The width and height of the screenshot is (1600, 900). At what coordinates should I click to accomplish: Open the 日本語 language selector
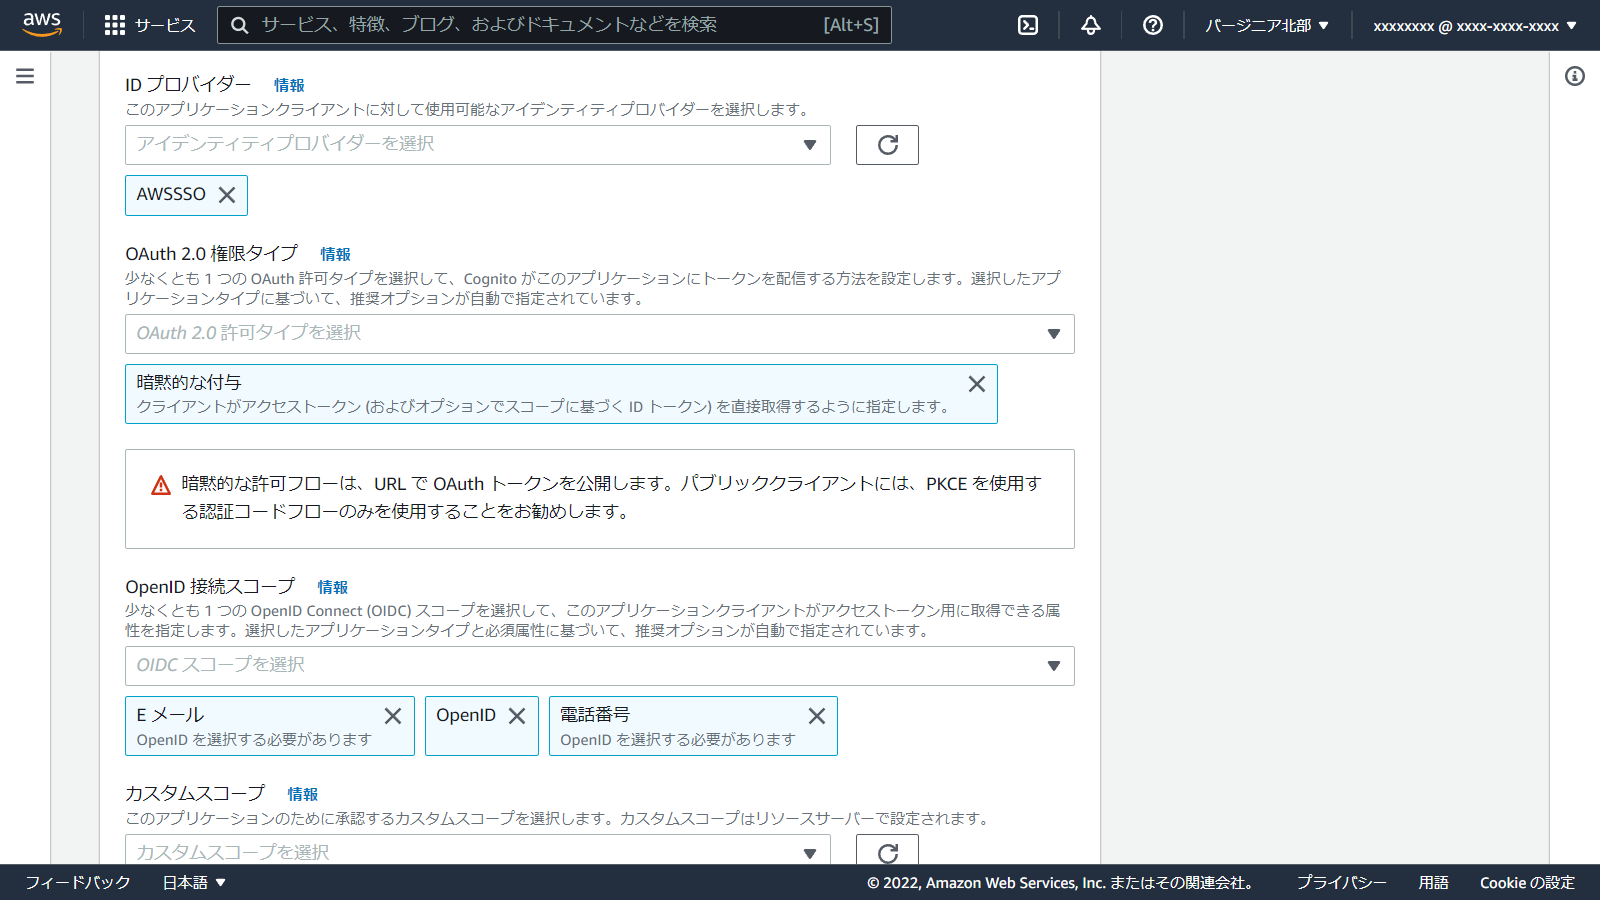193,883
